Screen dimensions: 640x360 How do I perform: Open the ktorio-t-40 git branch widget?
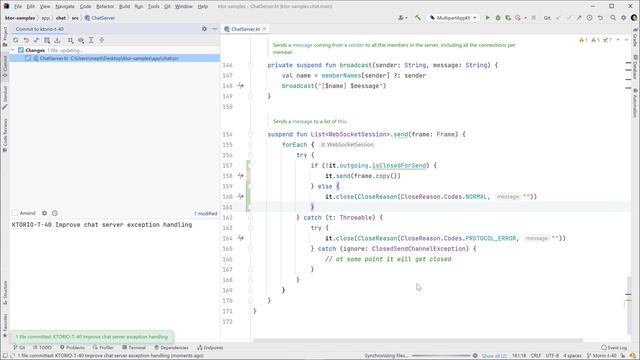(602, 356)
